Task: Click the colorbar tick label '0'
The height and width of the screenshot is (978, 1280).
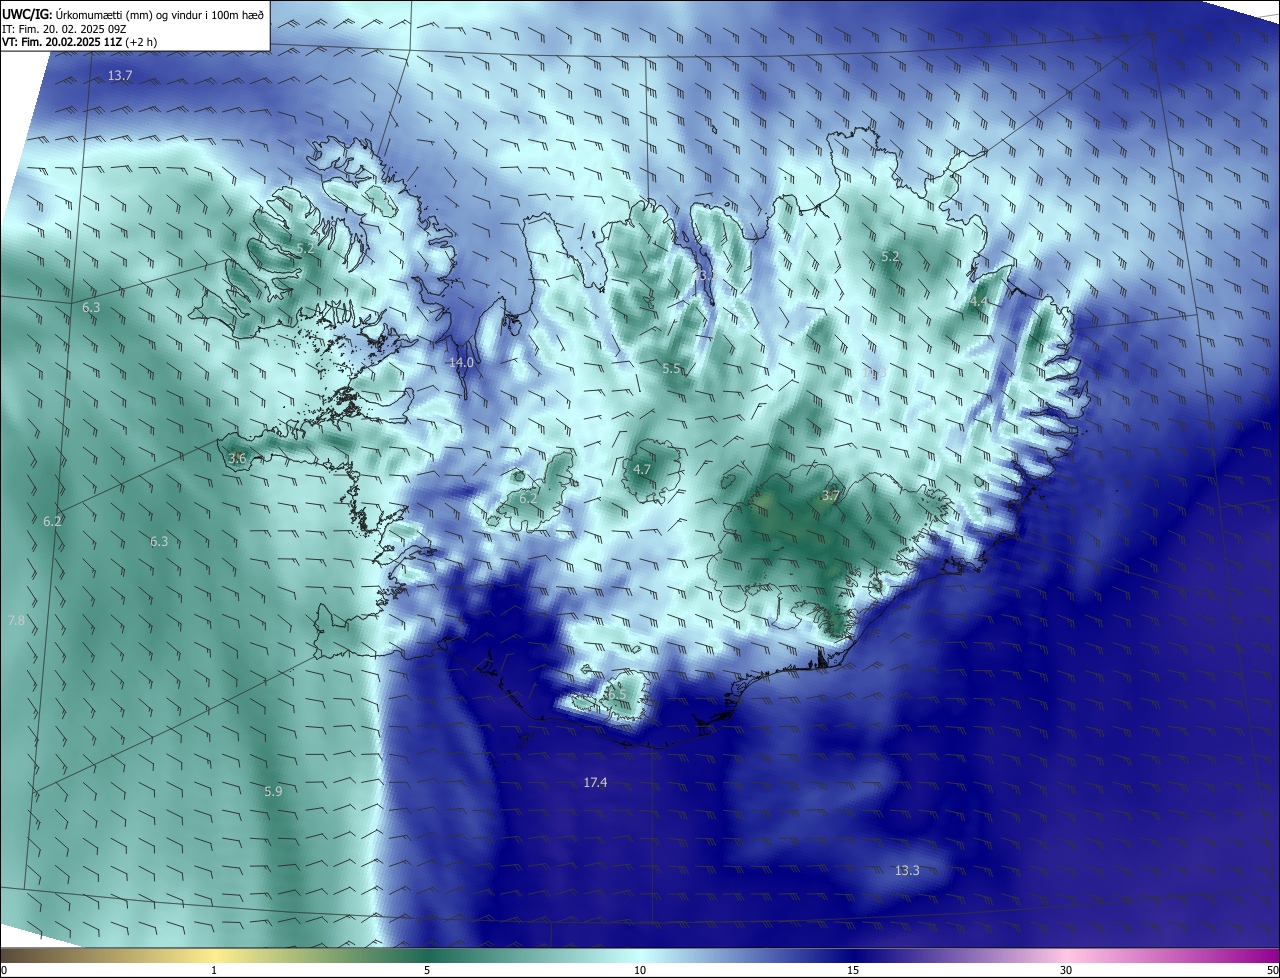Action: 4,970
